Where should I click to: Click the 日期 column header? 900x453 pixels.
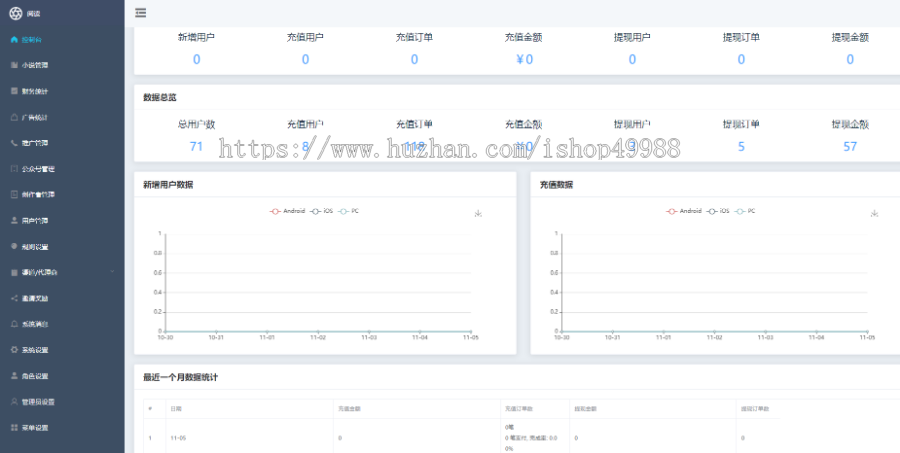click(x=176, y=409)
